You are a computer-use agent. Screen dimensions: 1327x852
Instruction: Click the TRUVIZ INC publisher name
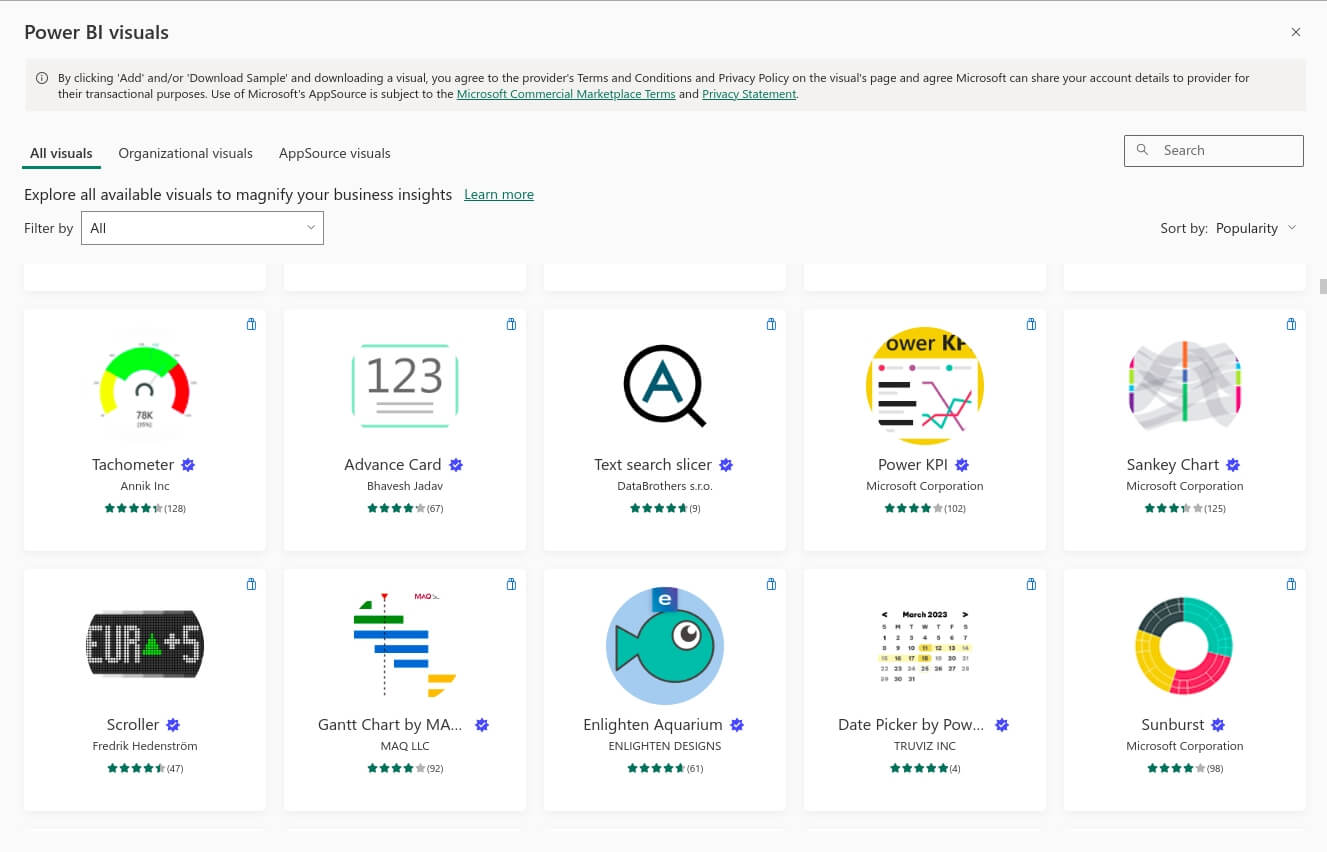tap(925, 746)
